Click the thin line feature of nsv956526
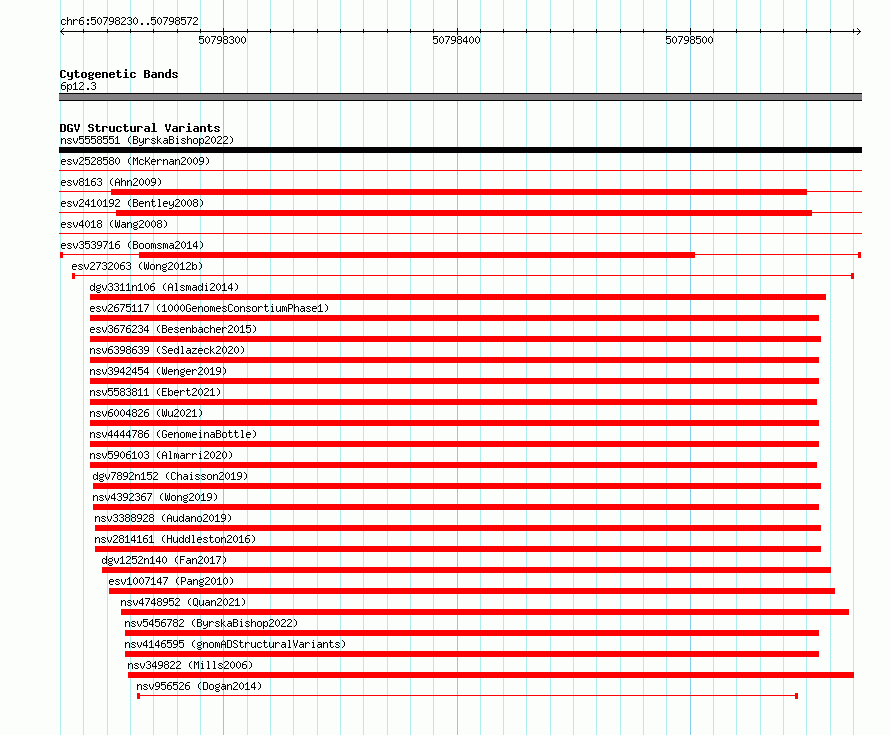Viewport: 890px width, 735px height. [x=468, y=696]
